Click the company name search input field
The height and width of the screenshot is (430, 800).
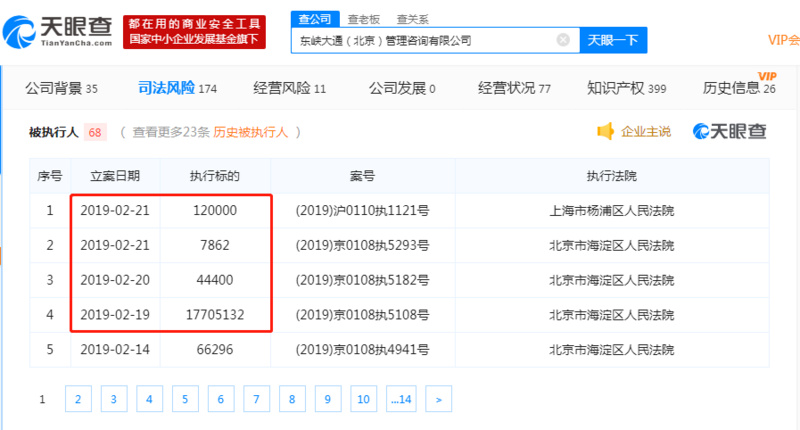(x=420, y=41)
